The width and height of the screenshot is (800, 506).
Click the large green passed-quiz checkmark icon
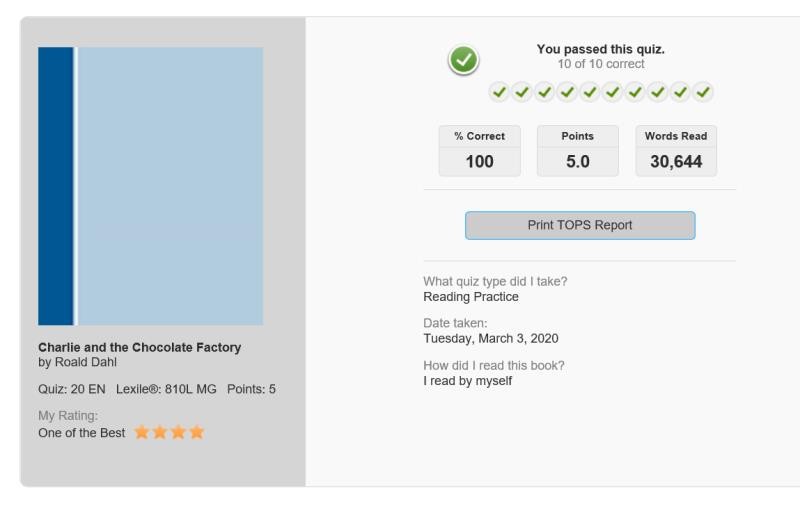pos(463,60)
